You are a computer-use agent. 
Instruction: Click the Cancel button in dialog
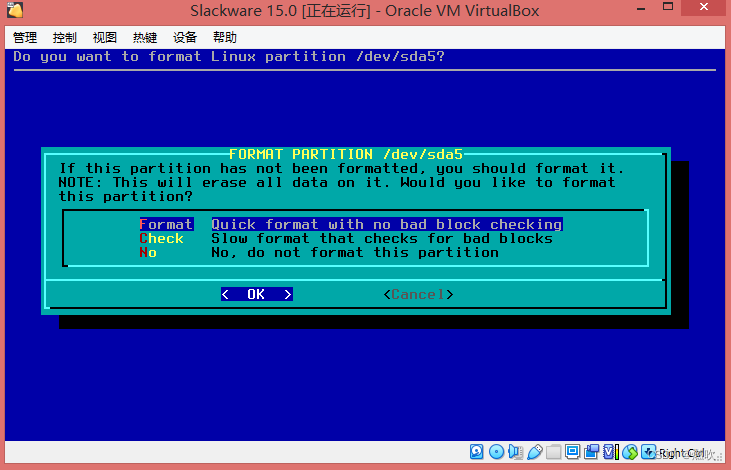click(x=418, y=294)
